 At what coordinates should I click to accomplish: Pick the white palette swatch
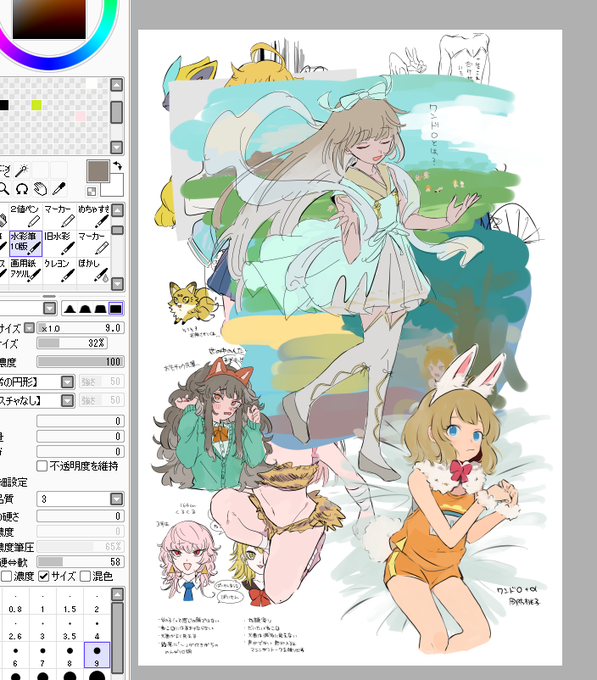tap(91, 83)
